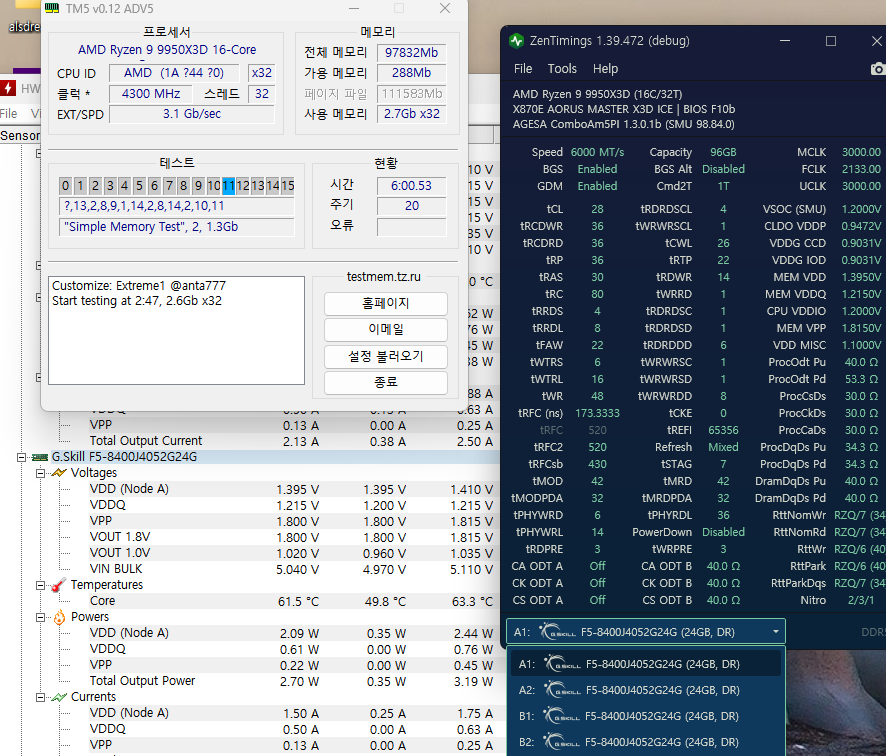Click the tCL value 28 in ZenTimings

coord(597,209)
